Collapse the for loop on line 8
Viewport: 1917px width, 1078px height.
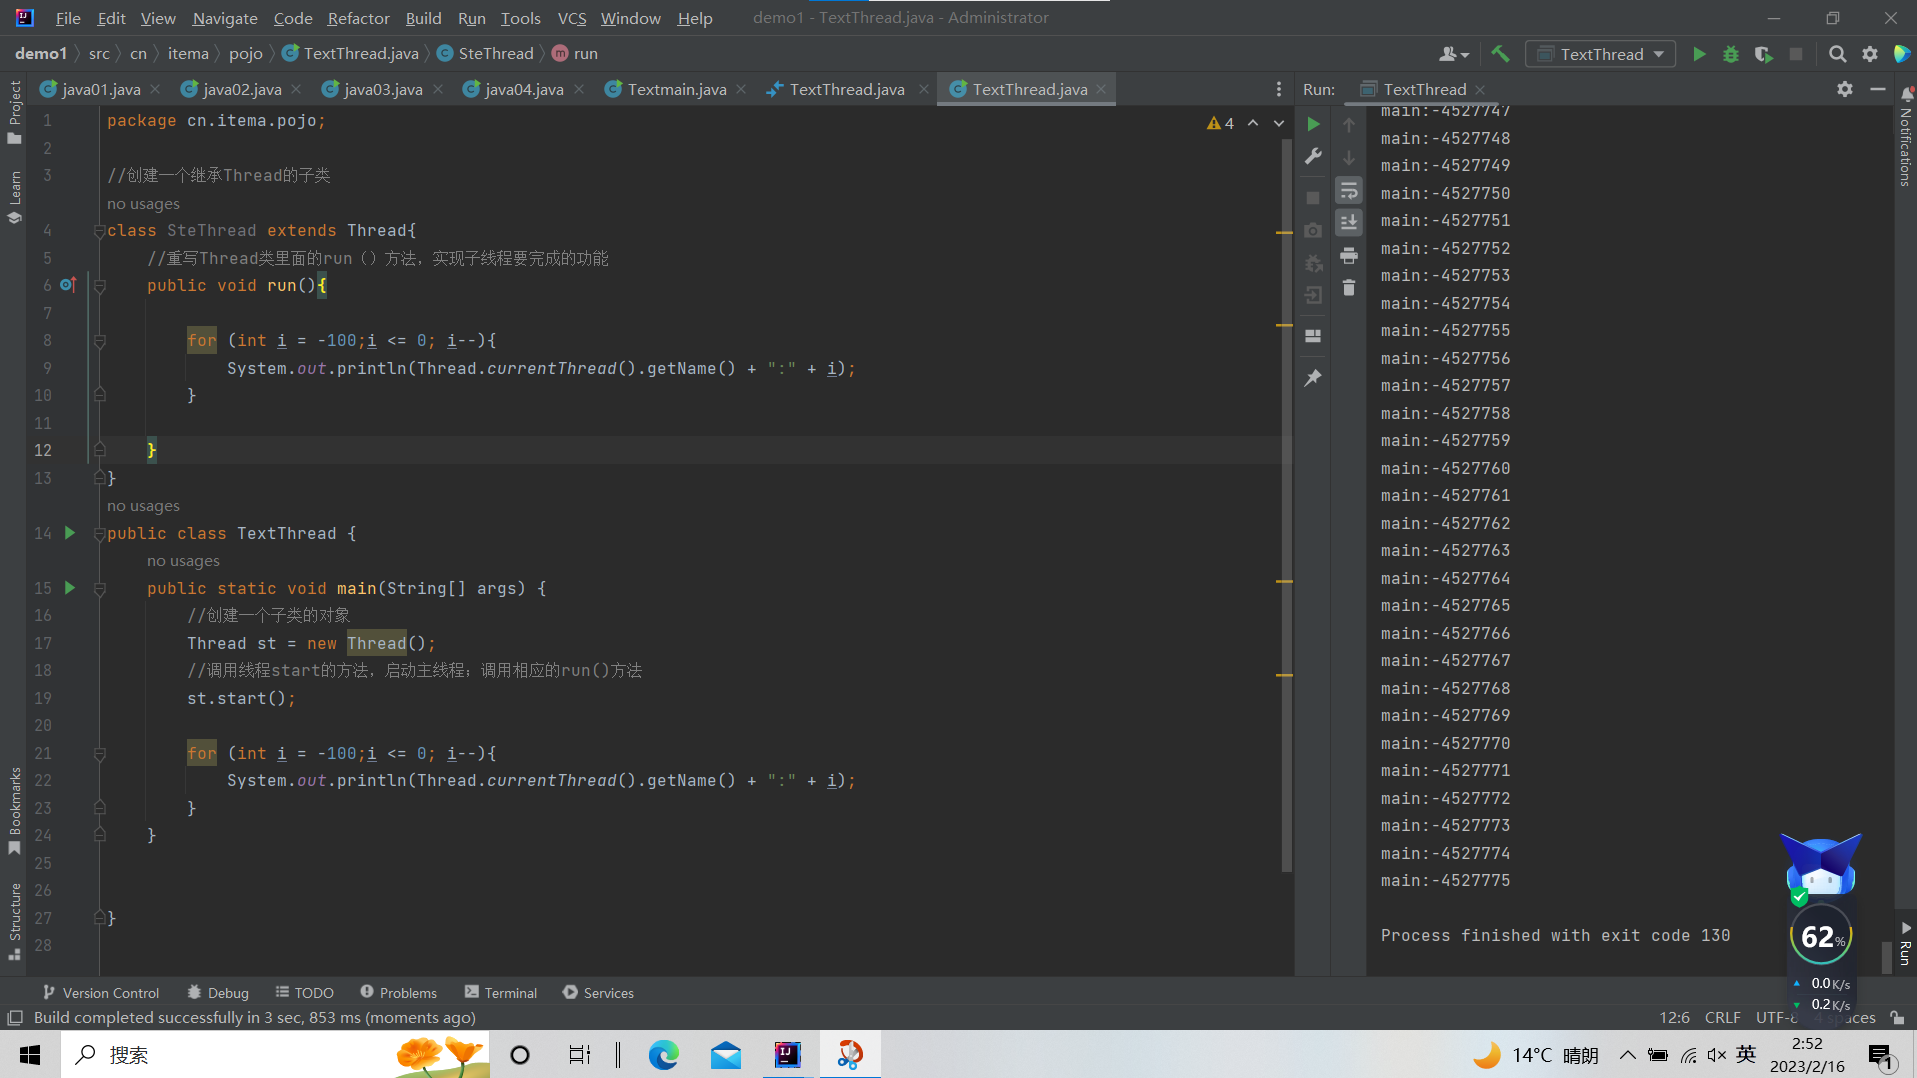(x=100, y=341)
